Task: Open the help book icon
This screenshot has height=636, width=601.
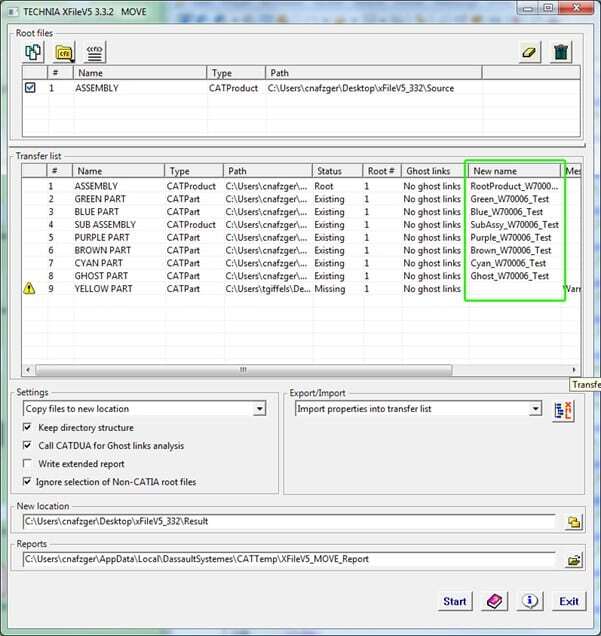Action: [493, 601]
